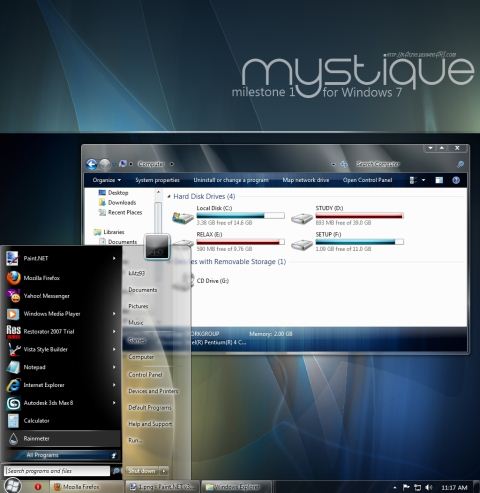Click the Search programs and files box
The height and width of the screenshot is (493, 480).
[57, 471]
